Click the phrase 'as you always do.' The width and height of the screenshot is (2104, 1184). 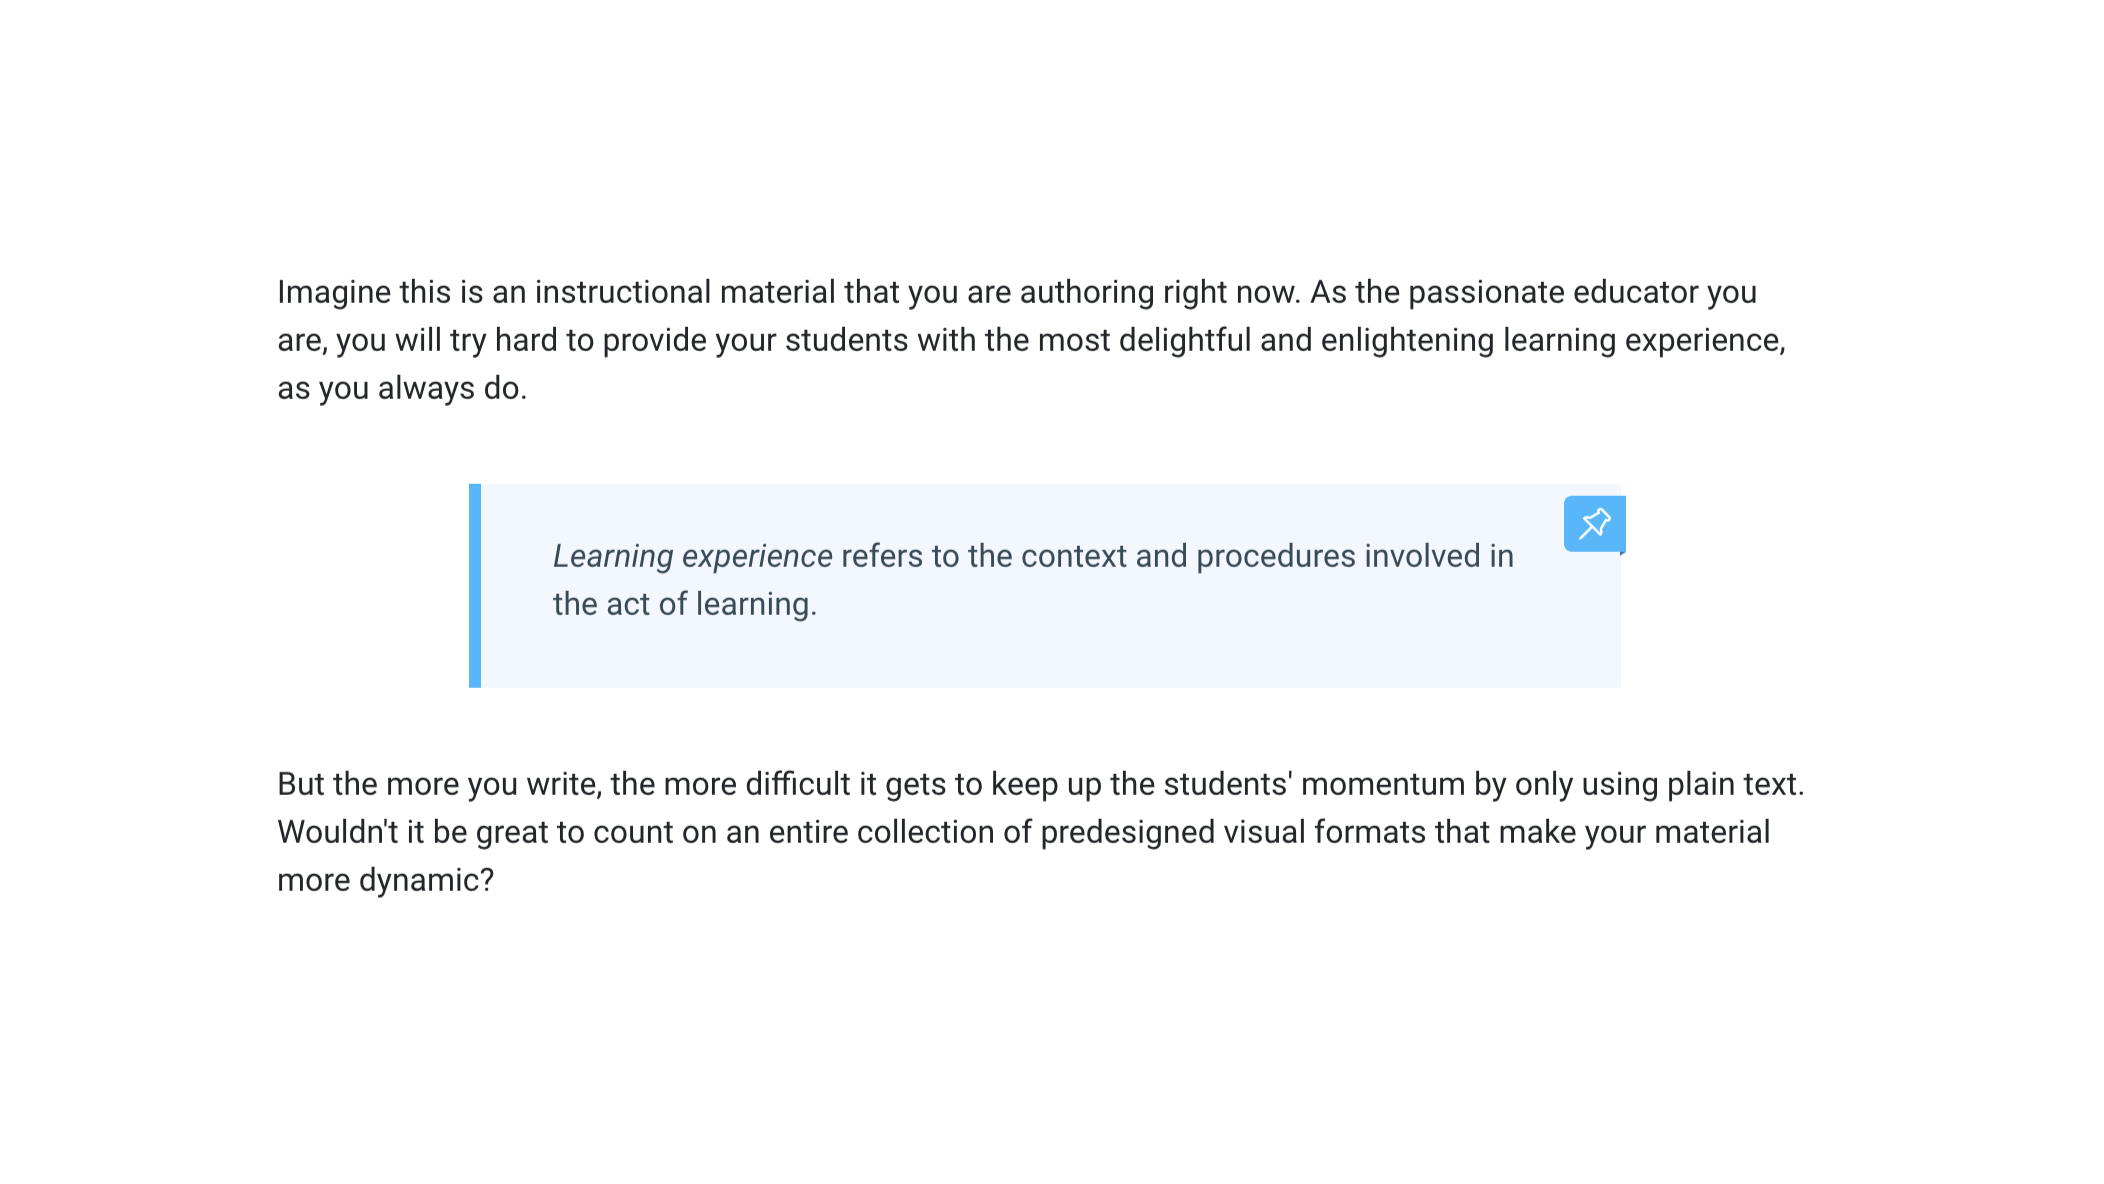coord(402,388)
